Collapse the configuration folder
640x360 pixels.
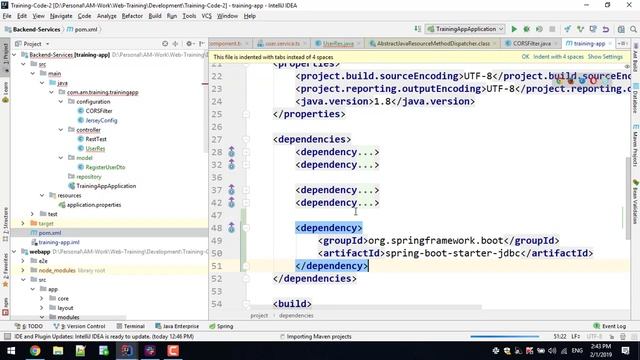61,102
